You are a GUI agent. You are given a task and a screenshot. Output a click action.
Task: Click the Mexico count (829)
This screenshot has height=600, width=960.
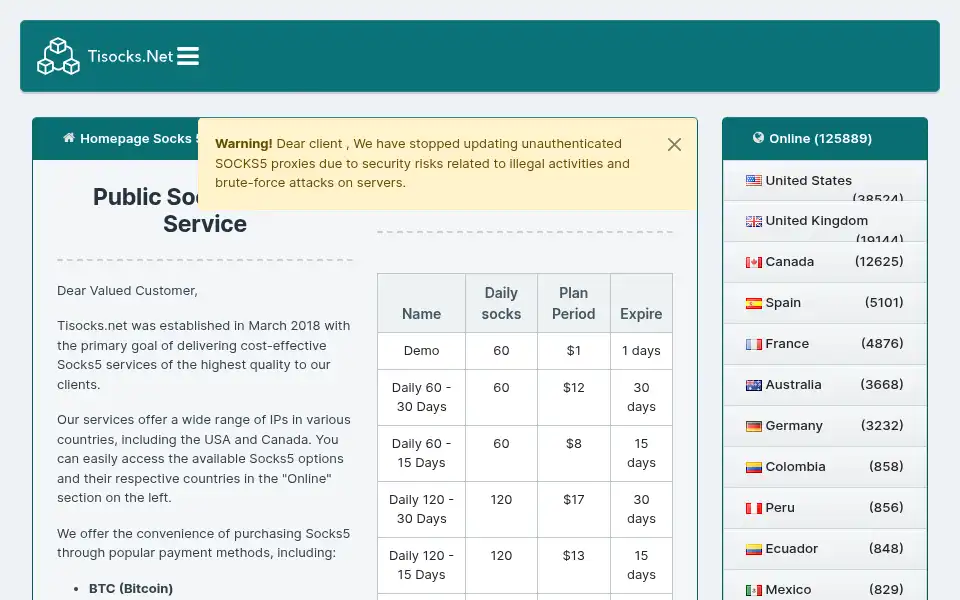click(886, 590)
